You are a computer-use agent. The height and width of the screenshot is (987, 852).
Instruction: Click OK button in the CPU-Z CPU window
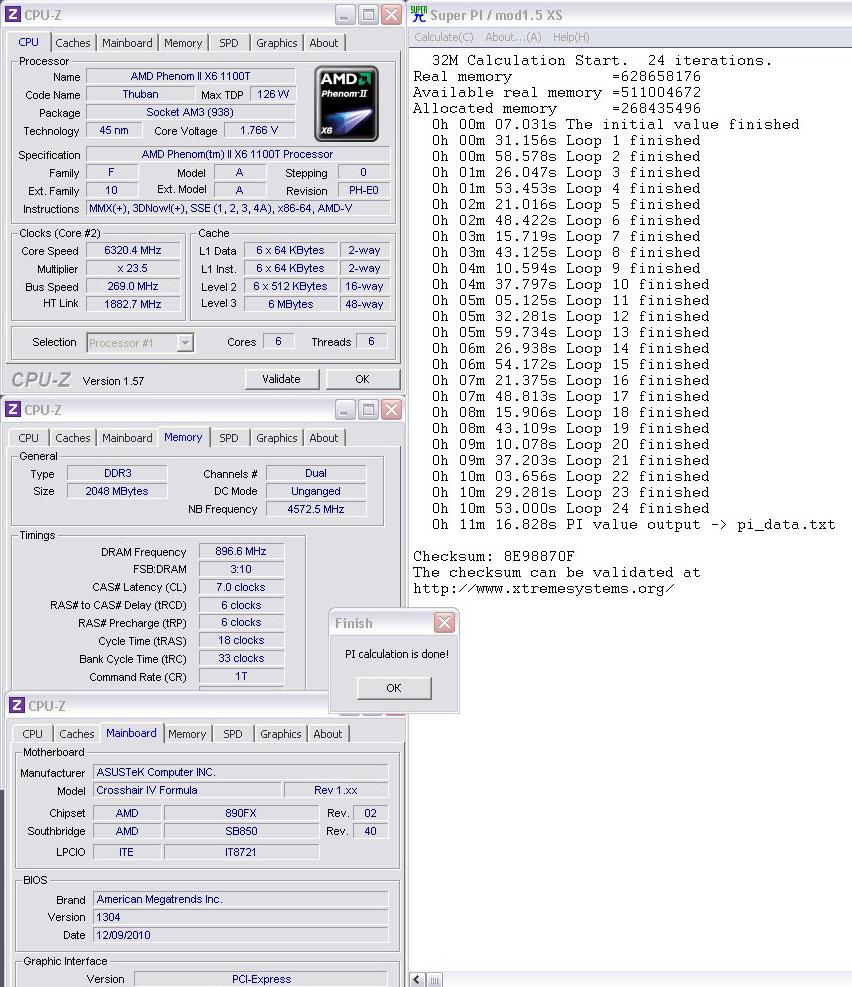362,379
